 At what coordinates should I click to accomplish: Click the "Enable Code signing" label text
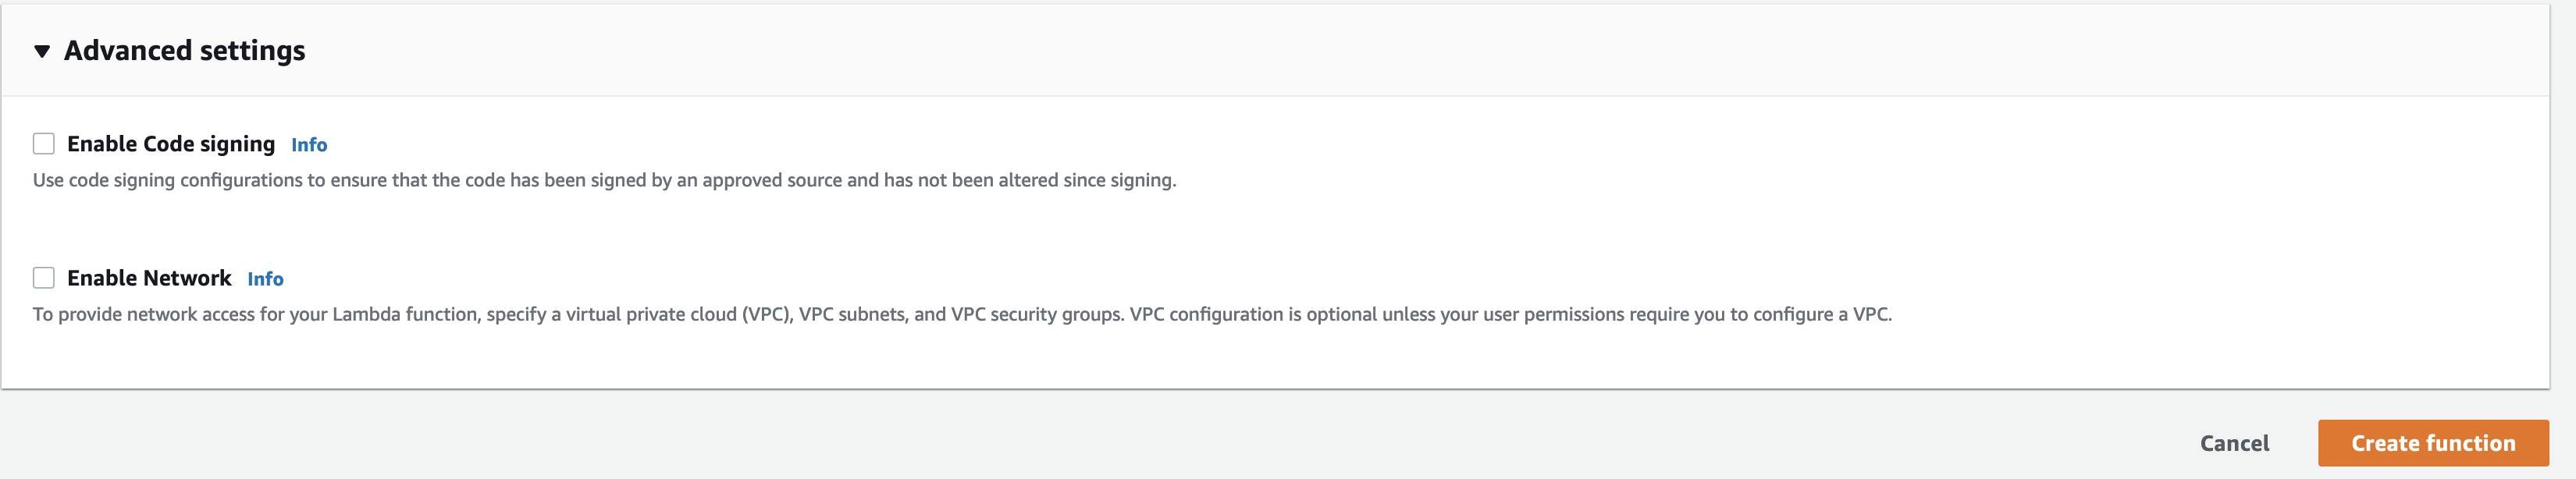[171, 144]
